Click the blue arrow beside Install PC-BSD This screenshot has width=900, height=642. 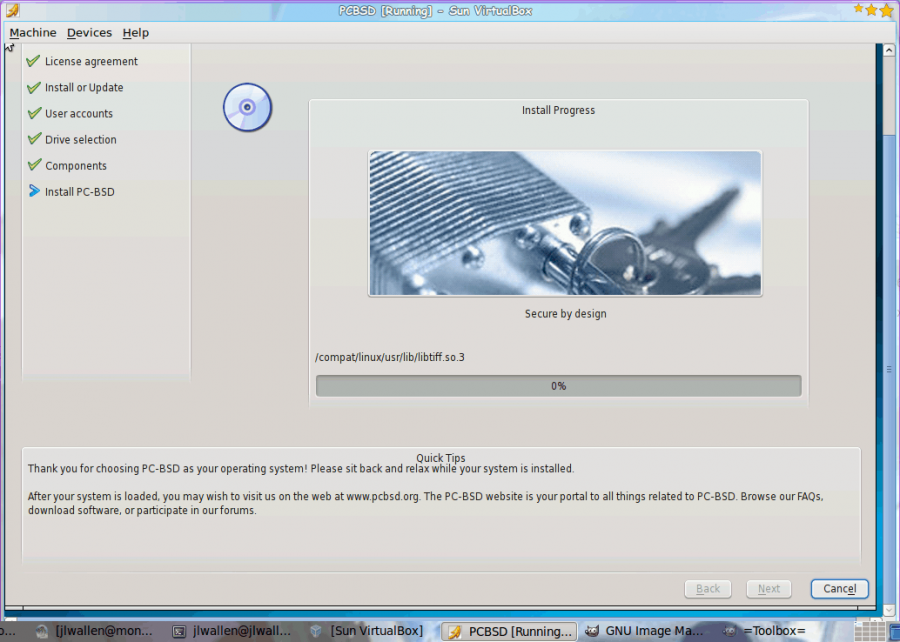[34, 191]
